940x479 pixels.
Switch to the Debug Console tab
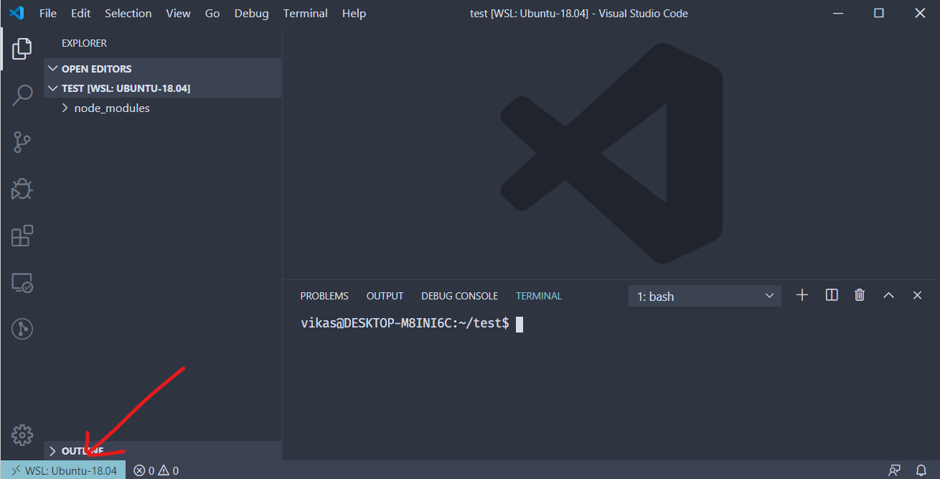(x=459, y=296)
